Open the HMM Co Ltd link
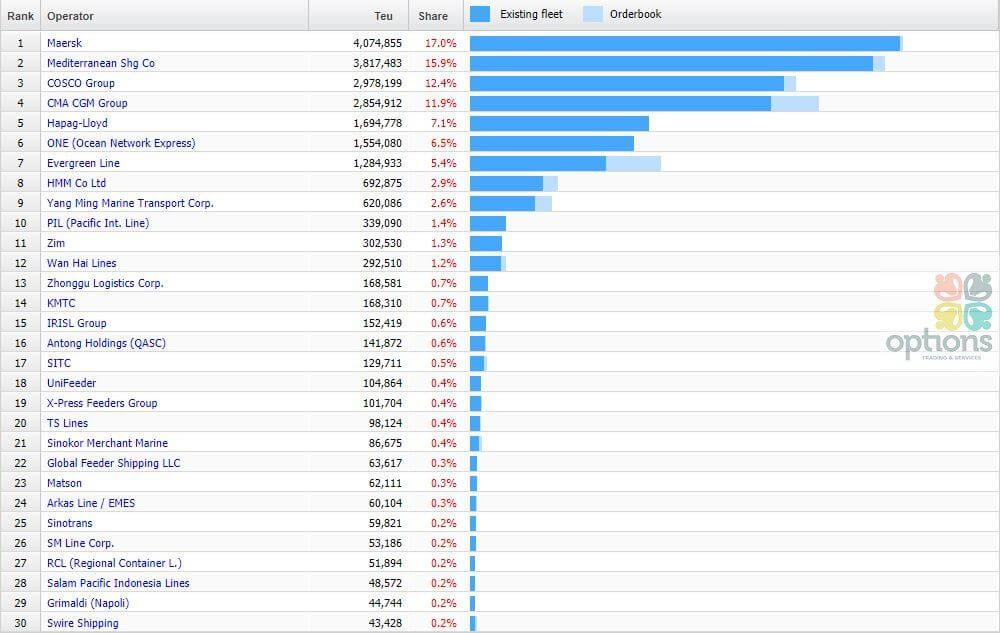Screen dimensions: 1000x633 77,183
